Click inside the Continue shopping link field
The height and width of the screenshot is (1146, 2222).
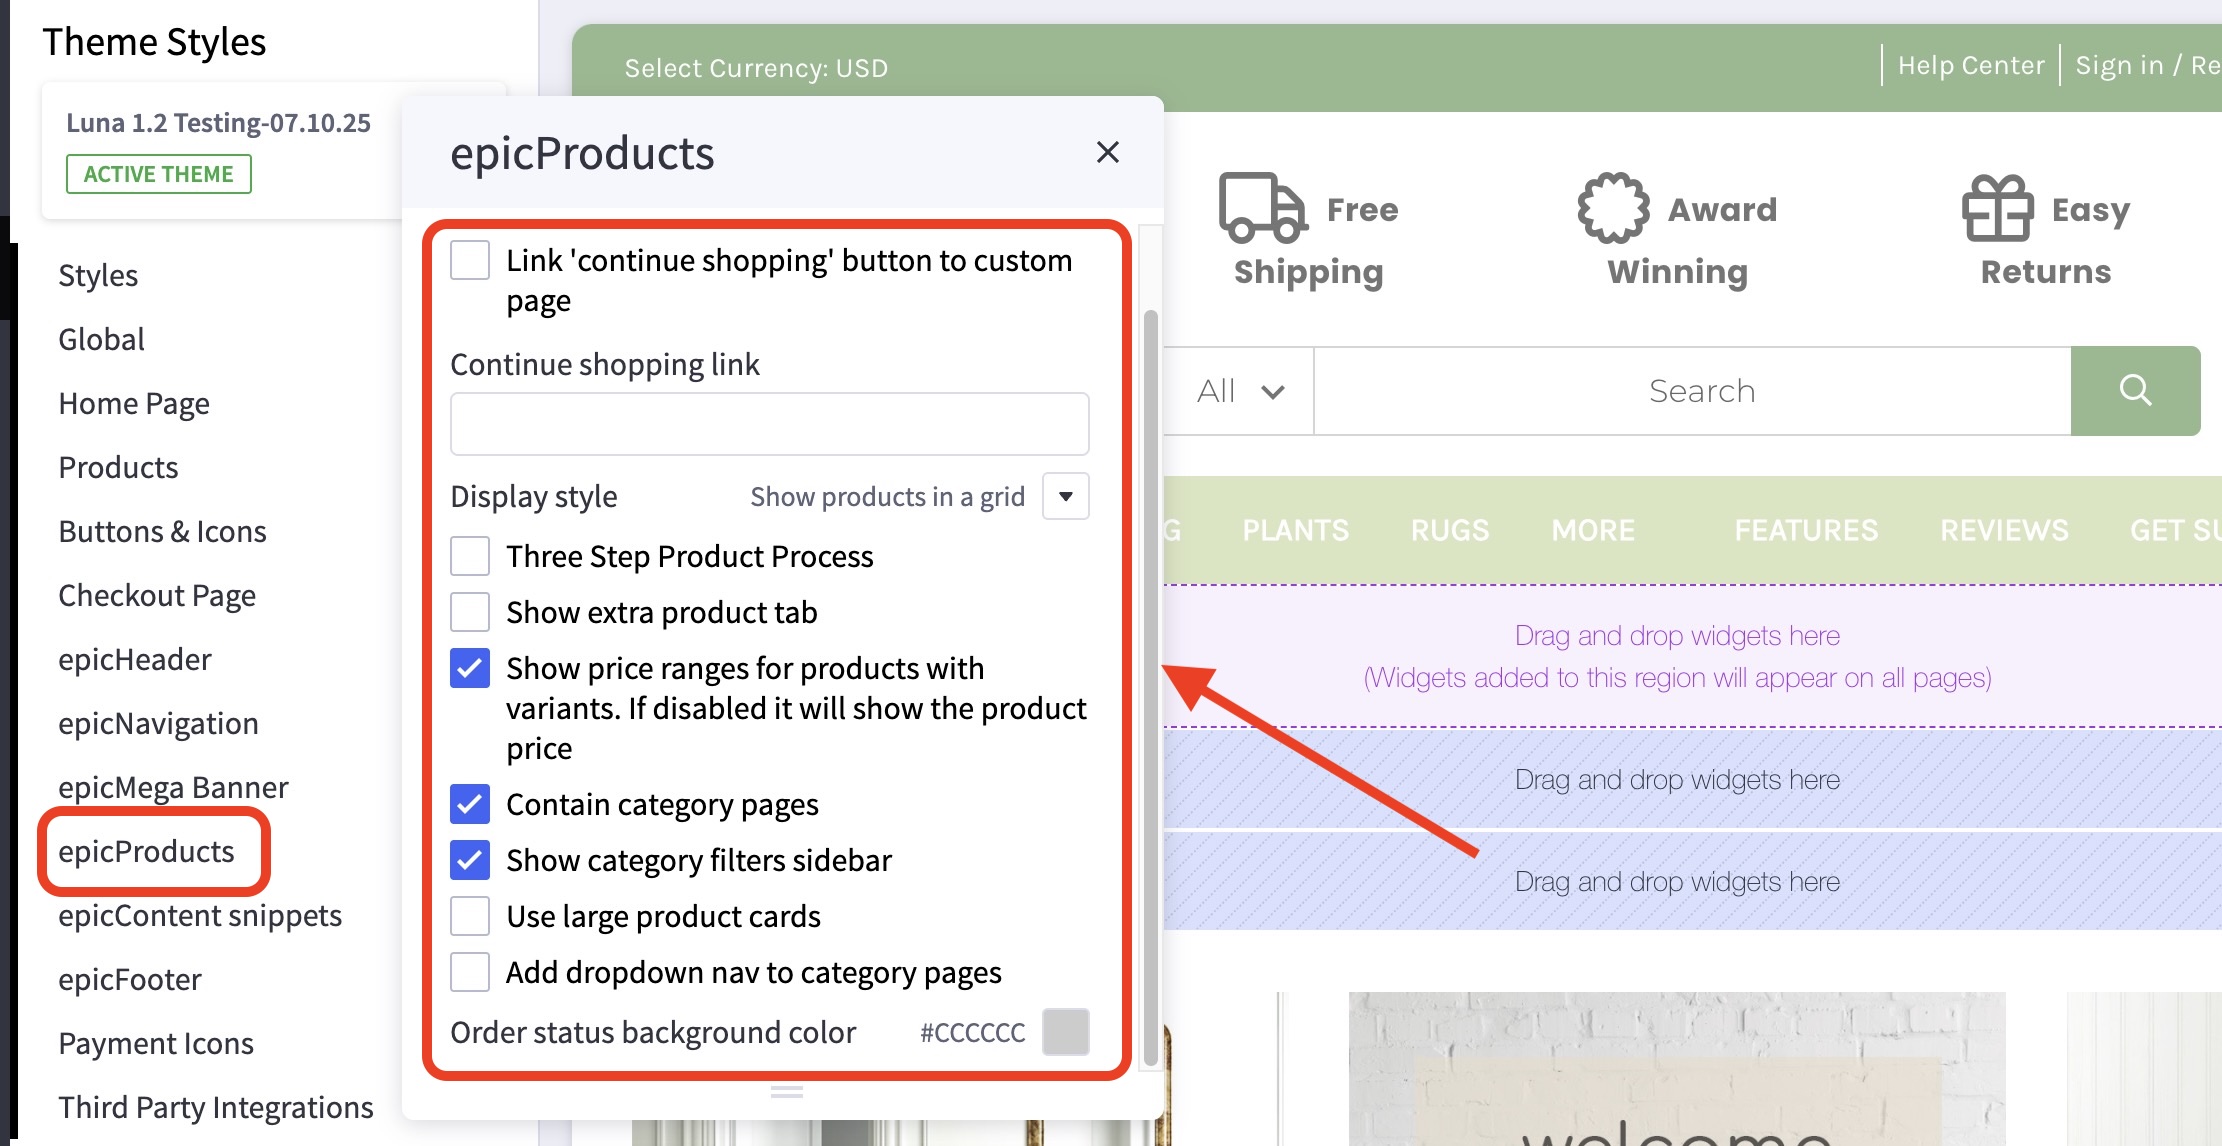[768, 423]
